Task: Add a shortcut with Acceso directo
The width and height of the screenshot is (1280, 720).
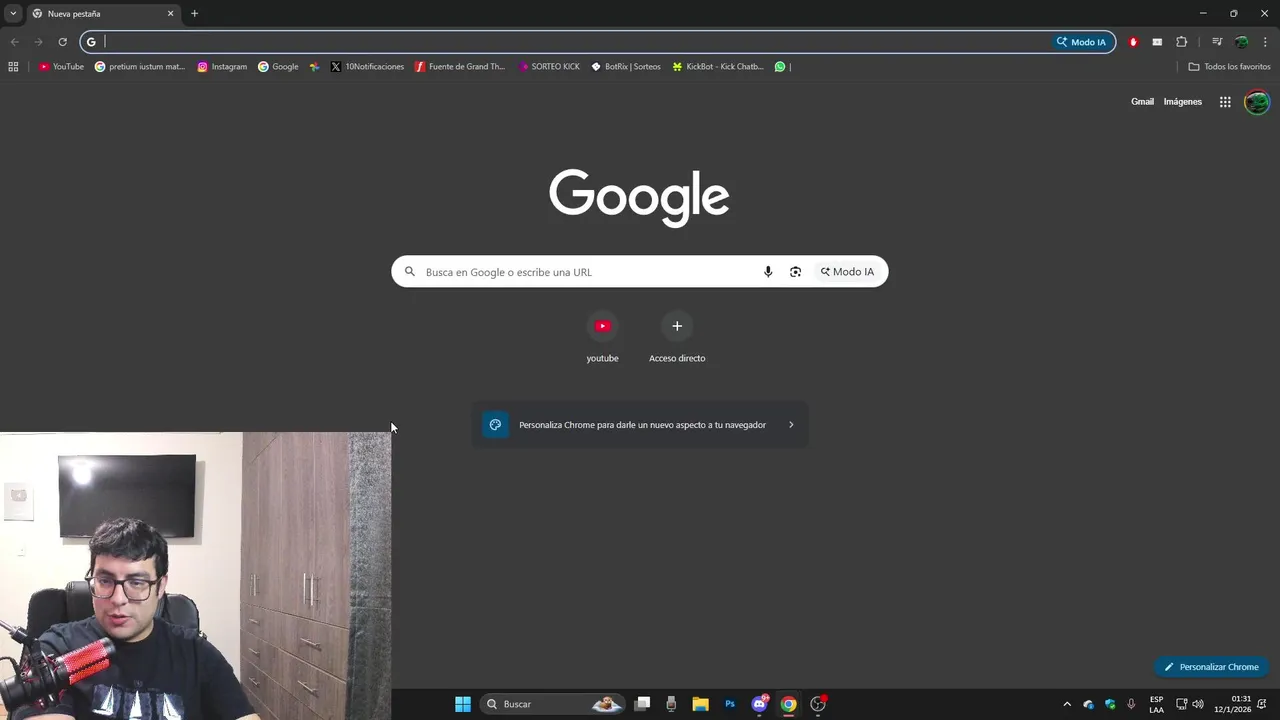Action: point(677,338)
